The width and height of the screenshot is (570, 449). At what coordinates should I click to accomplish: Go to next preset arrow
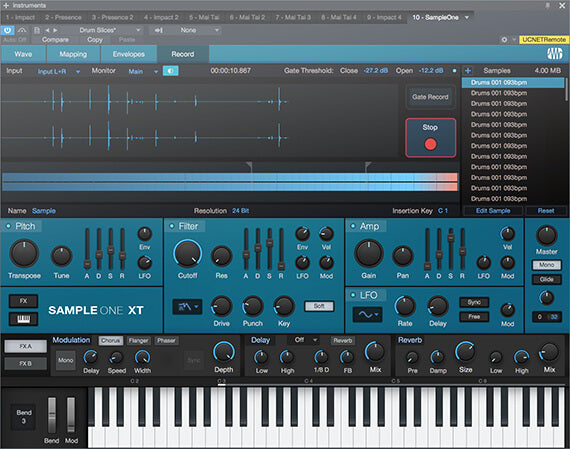55,30
